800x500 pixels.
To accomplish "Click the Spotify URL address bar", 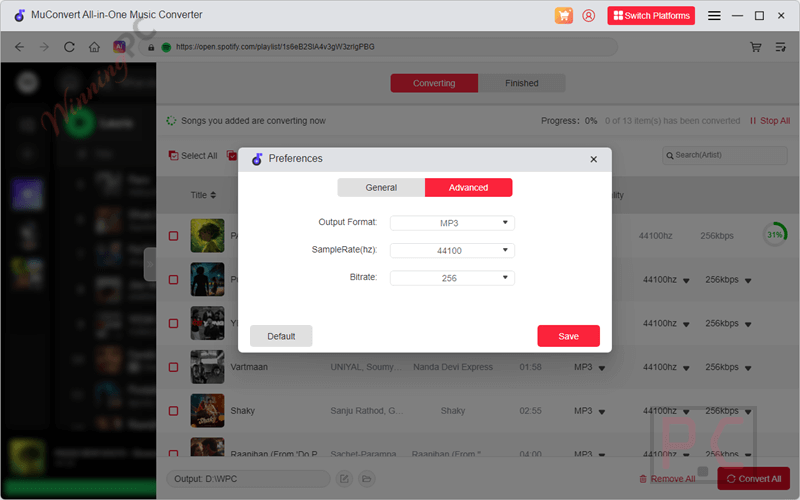I will (x=378, y=47).
